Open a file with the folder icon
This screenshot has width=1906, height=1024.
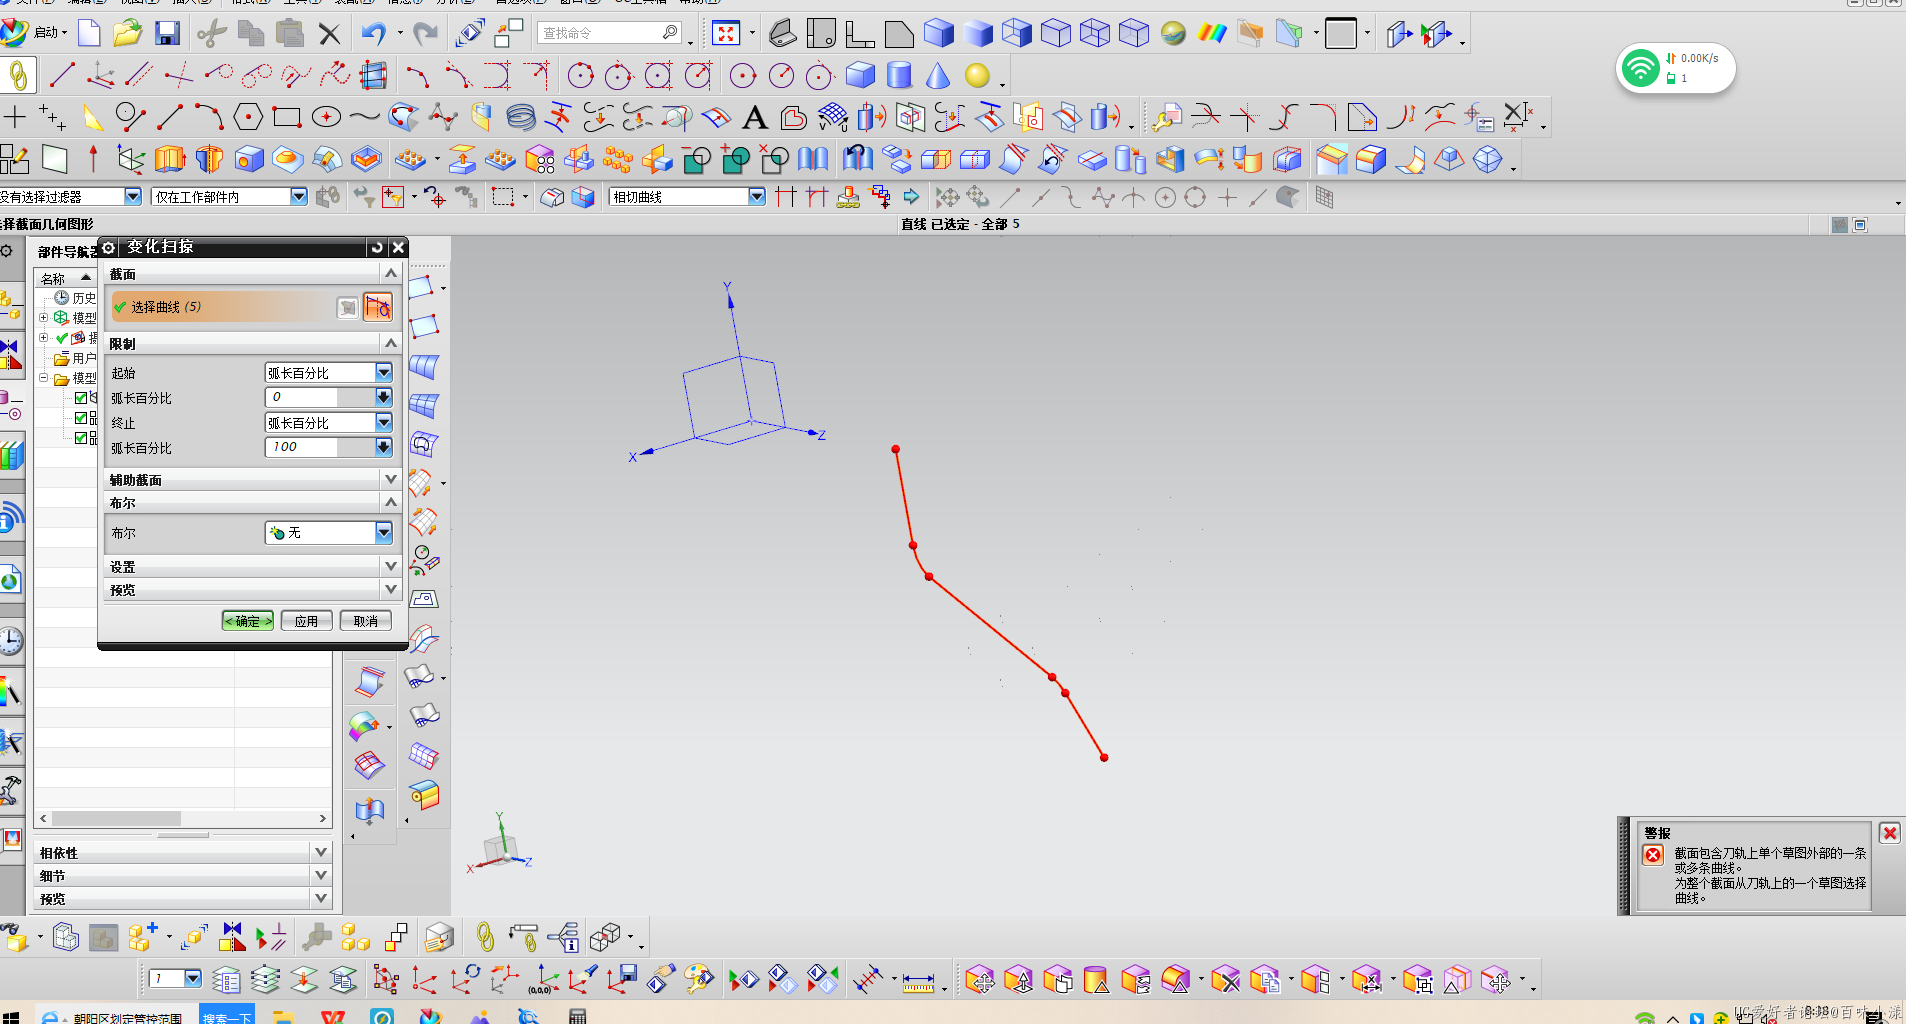point(127,34)
